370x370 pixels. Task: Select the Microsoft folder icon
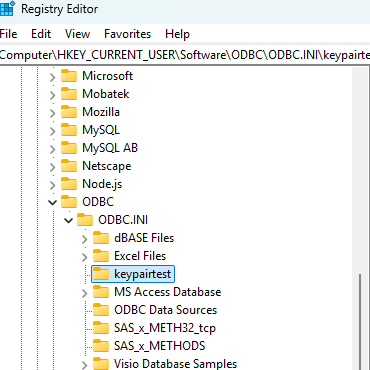click(x=69, y=76)
